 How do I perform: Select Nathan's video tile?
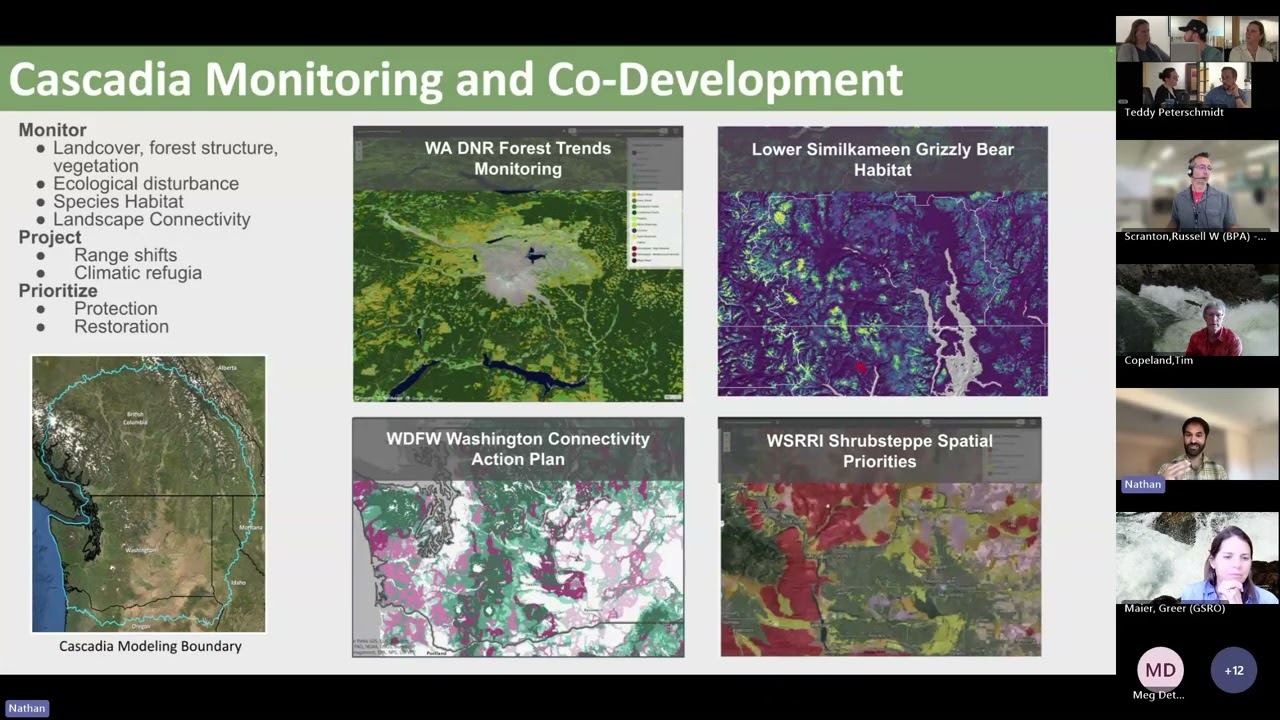coord(1197,434)
